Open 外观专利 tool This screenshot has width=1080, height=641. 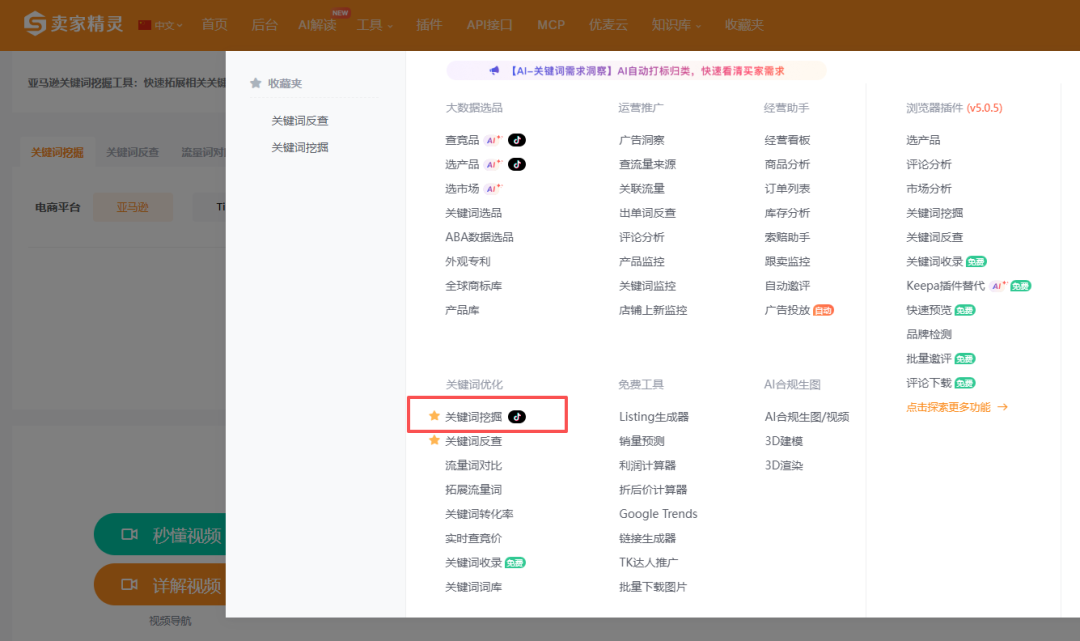(468, 262)
